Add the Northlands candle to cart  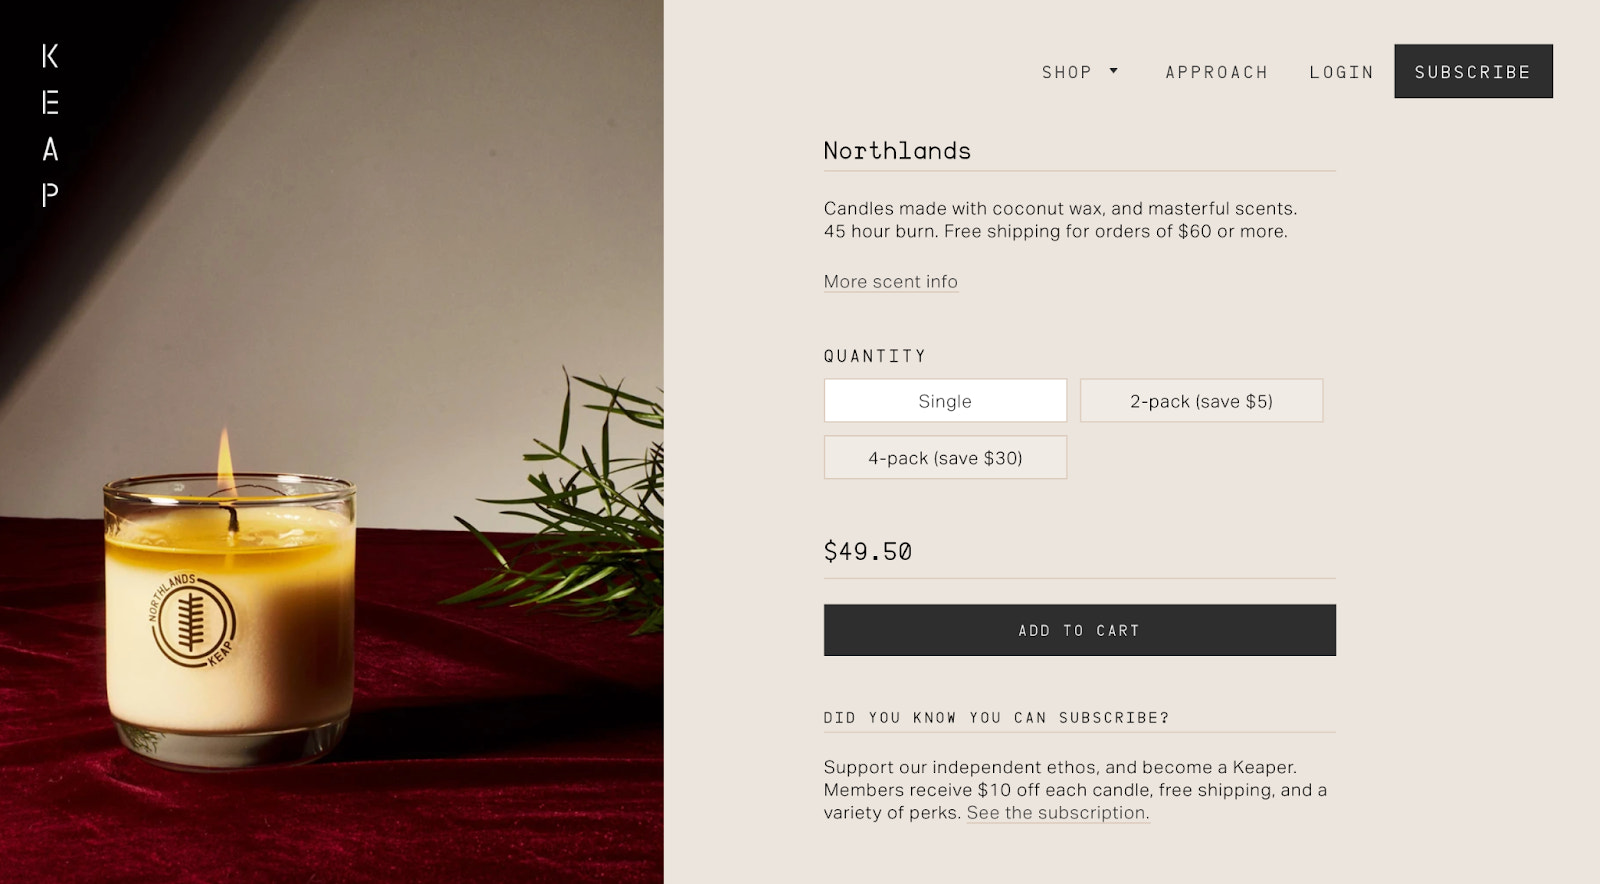(x=1079, y=630)
